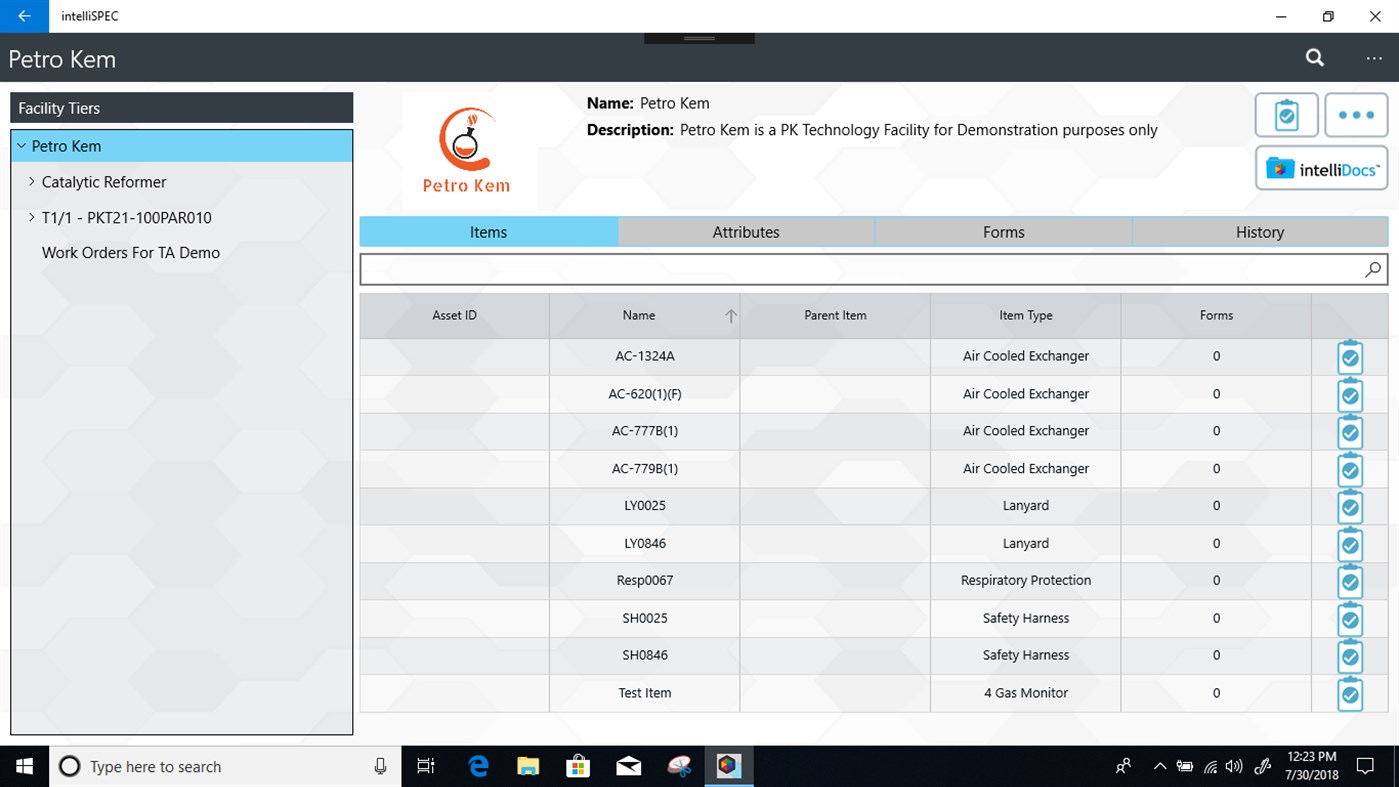Click the search icon inside the items filter box
The height and width of the screenshot is (787, 1399).
pyautogui.click(x=1372, y=268)
